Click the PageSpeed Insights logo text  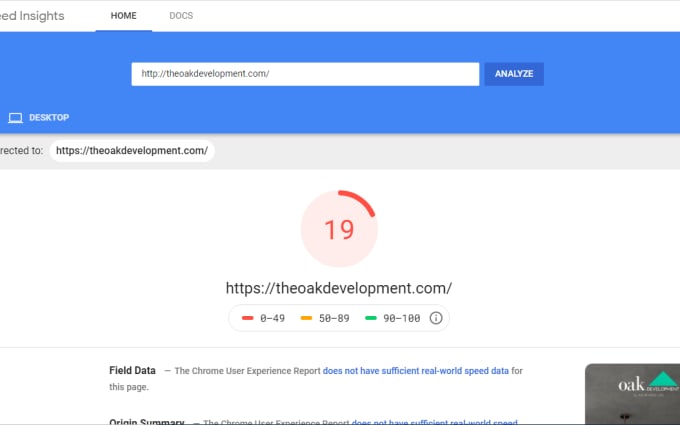[32, 16]
